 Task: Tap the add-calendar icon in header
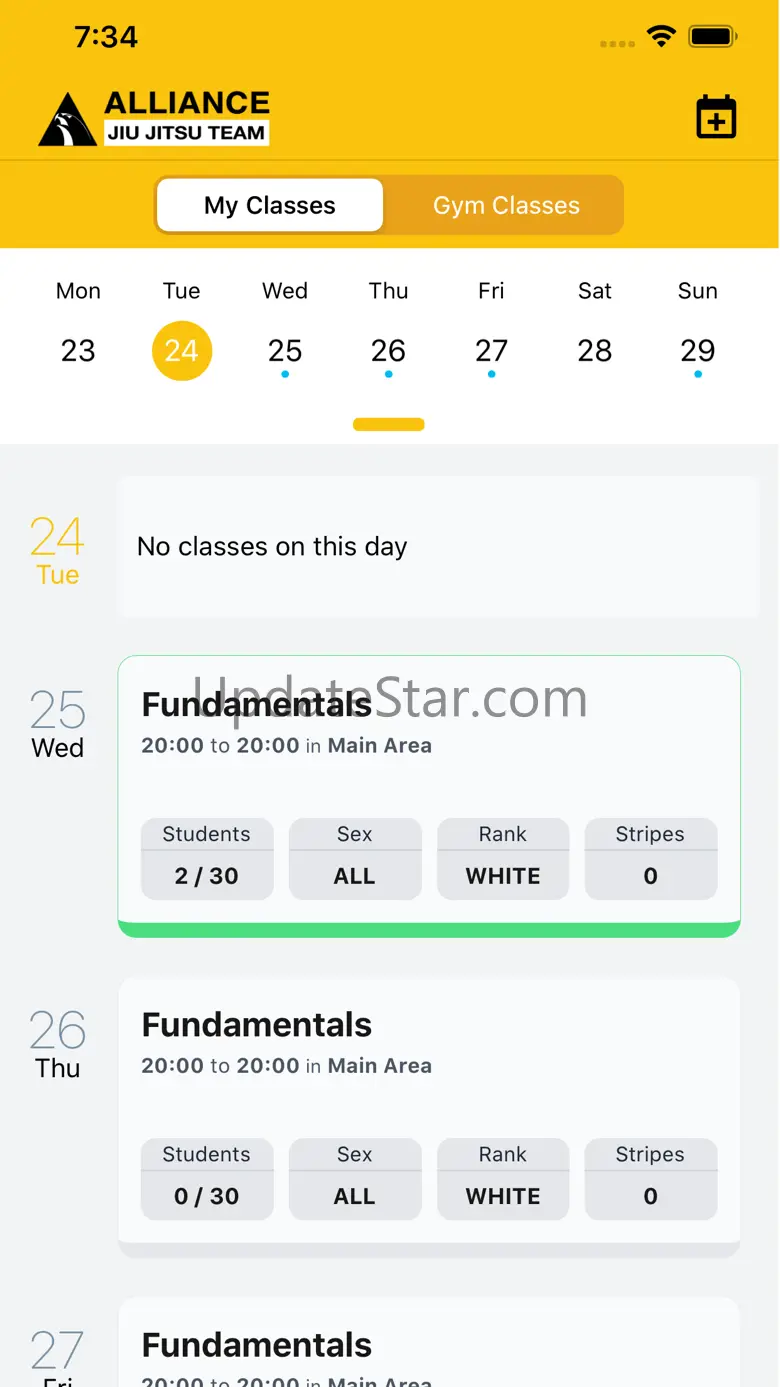pos(716,117)
